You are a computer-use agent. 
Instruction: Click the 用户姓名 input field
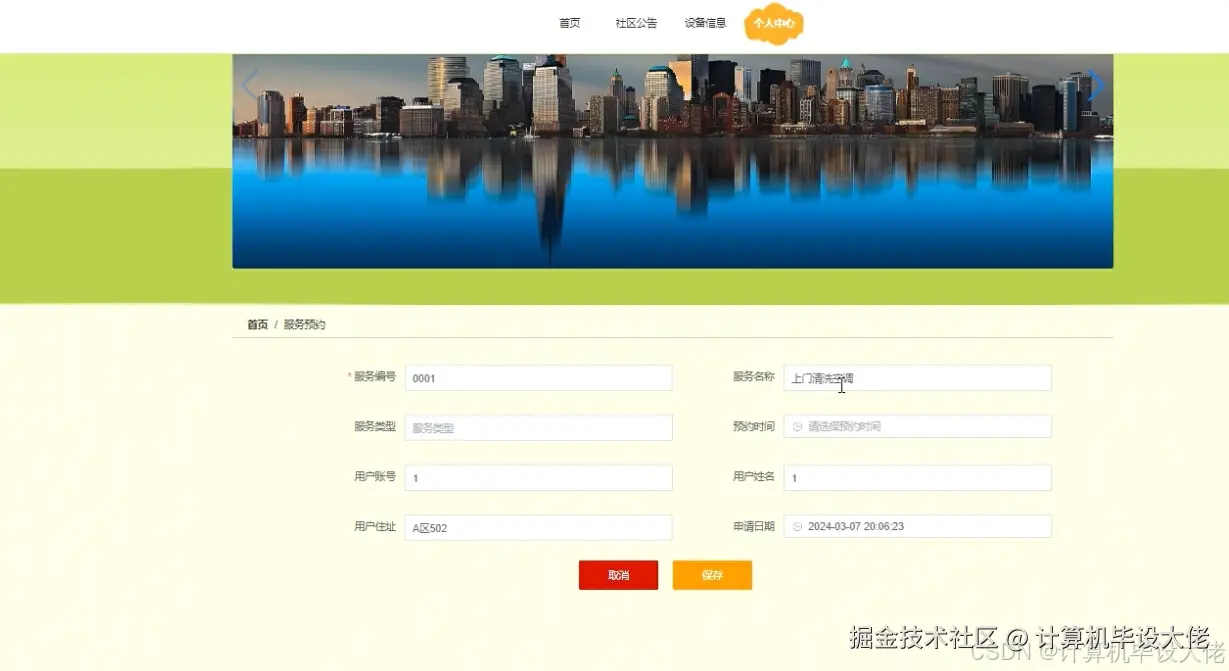(916, 477)
